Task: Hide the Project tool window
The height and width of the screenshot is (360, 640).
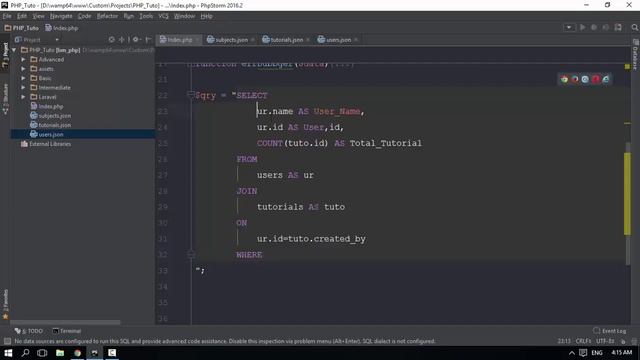Action: [x=149, y=40]
